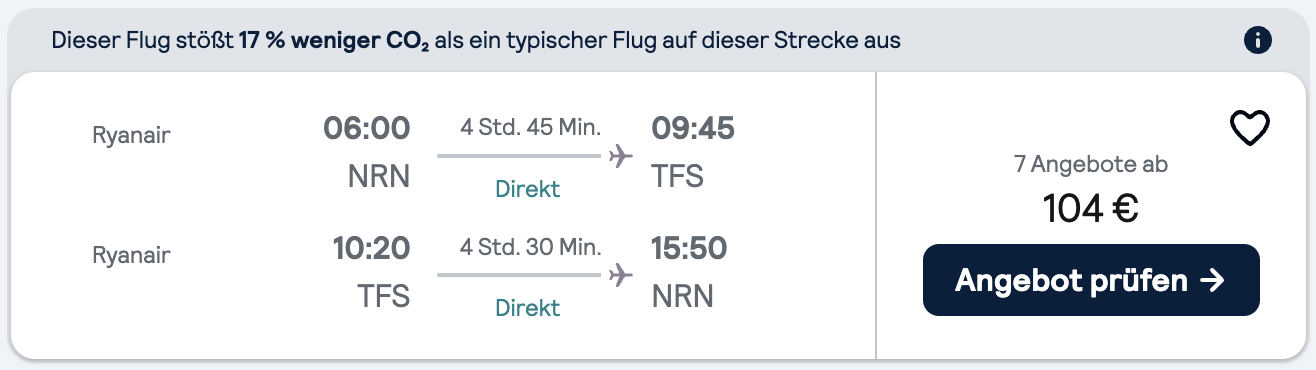The width and height of the screenshot is (1316, 370).
Task: Click the outbound Direkt label
Action: coord(528,189)
